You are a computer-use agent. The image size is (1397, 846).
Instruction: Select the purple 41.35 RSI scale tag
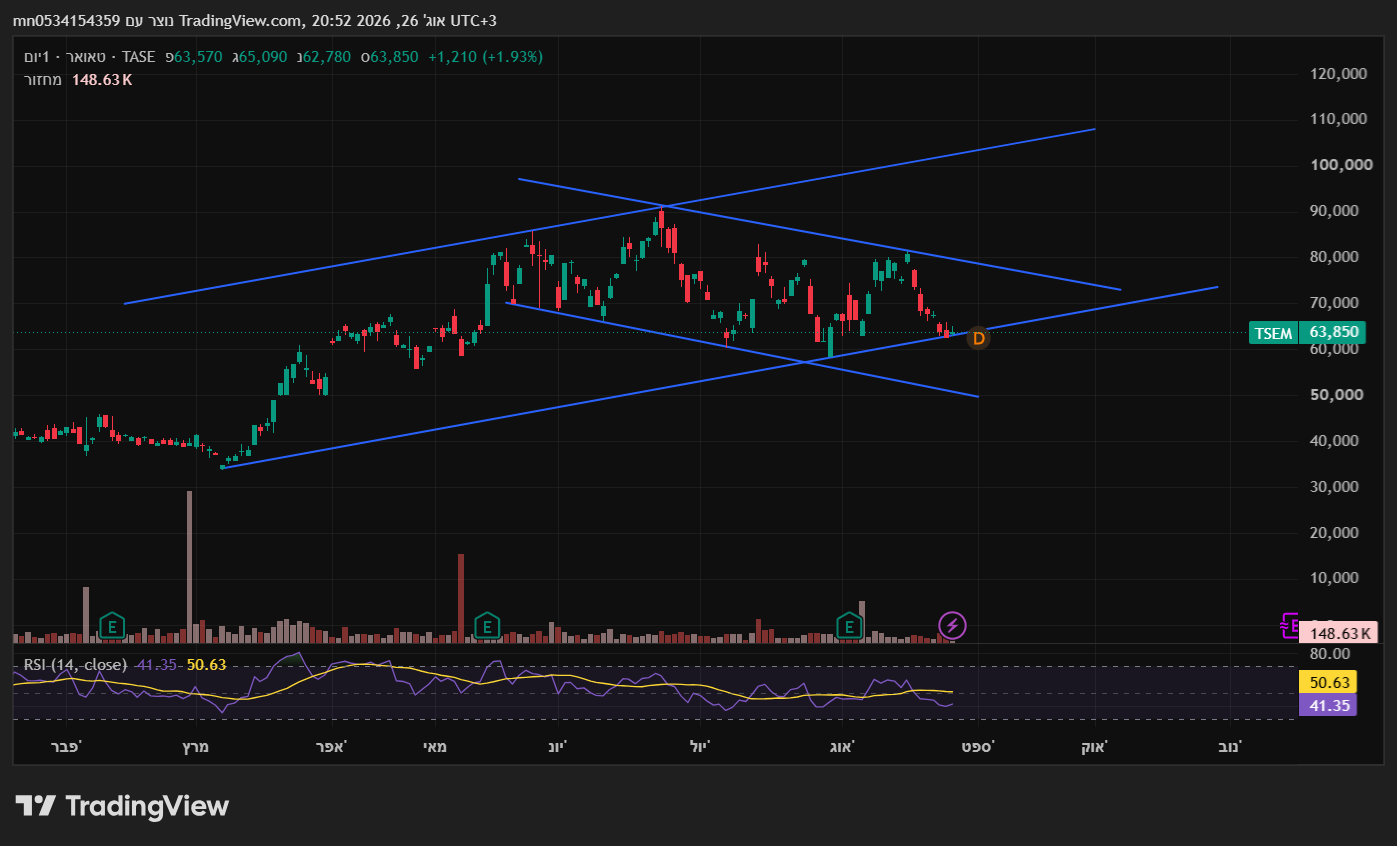[x=1327, y=705]
